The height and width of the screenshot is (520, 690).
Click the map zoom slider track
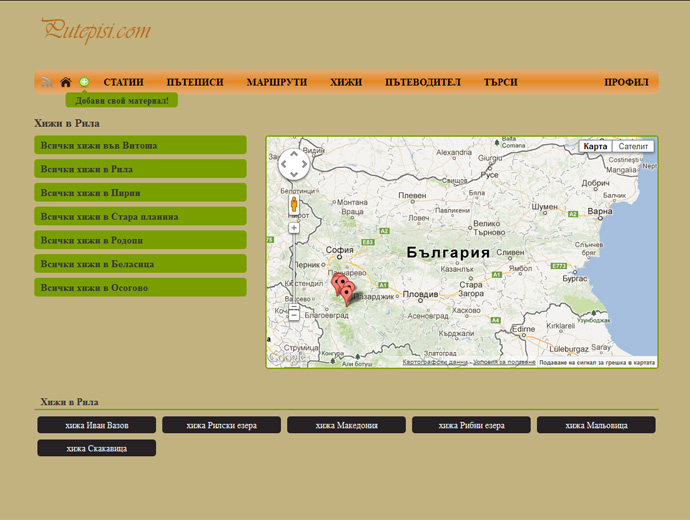click(x=294, y=268)
